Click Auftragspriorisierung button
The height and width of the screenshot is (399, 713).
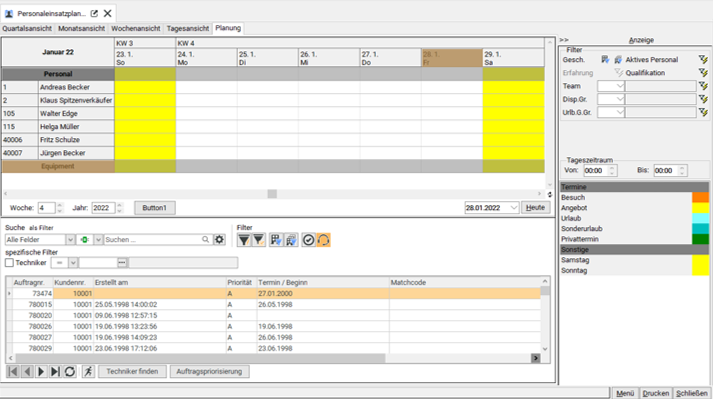coord(209,371)
